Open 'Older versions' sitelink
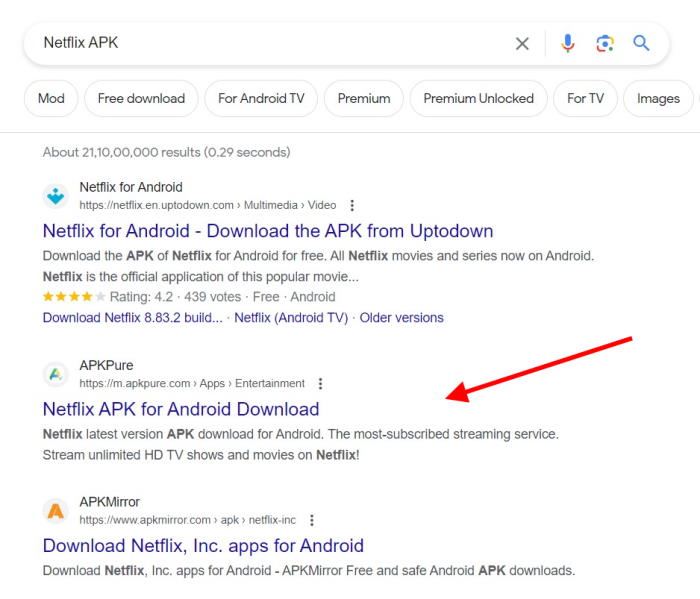The height and width of the screenshot is (599, 700). (402, 318)
